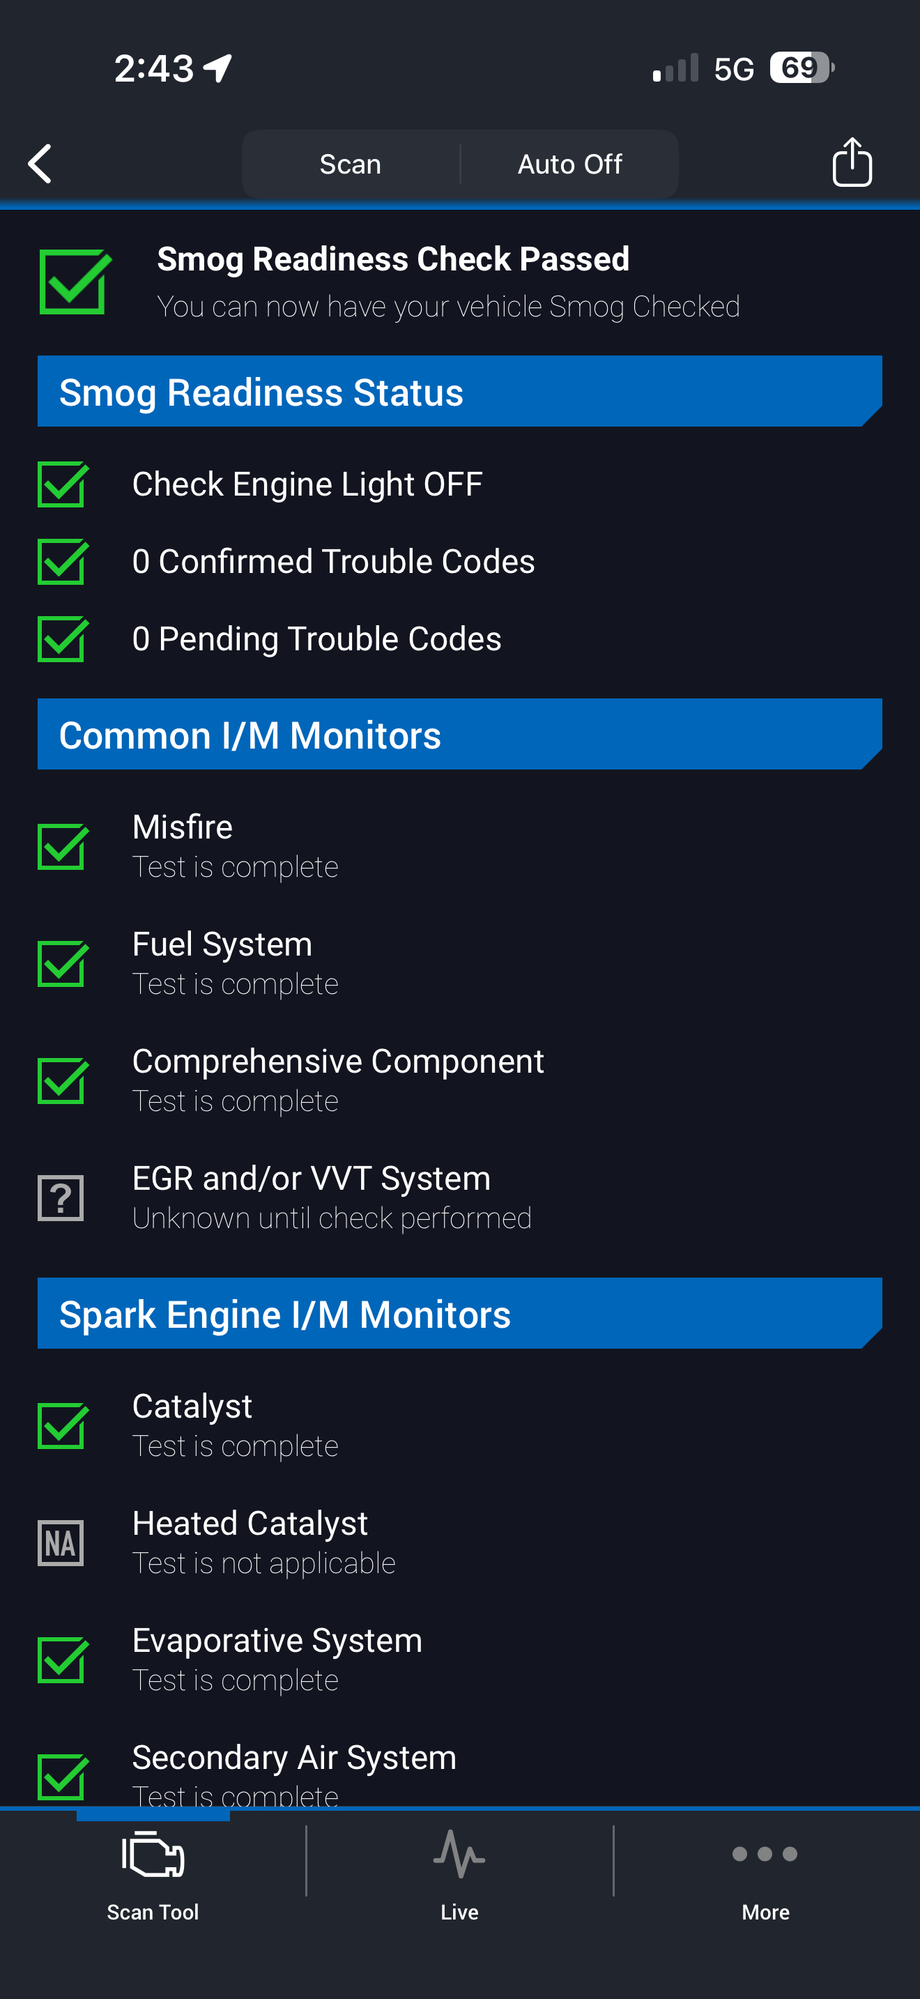This screenshot has width=920, height=1999.
Task: Tap the Catalyst monitor checkbox
Action: pos(63,1426)
